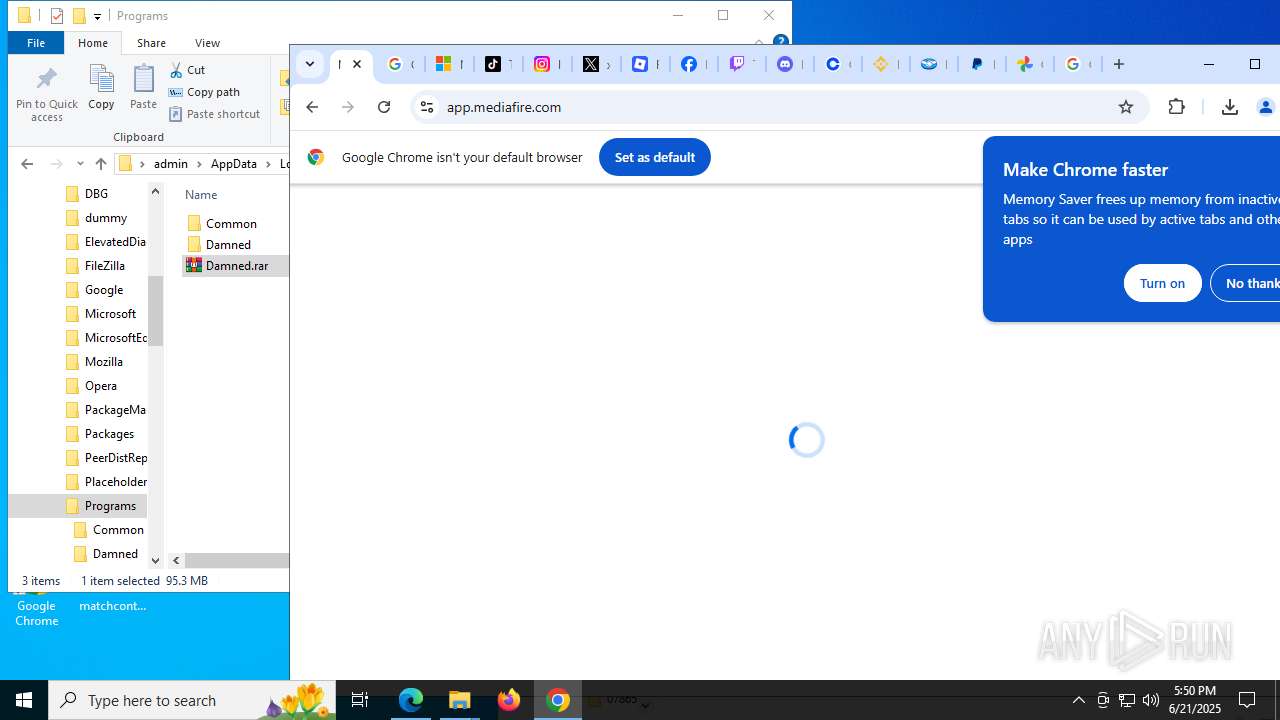The height and width of the screenshot is (720, 1280).
Task: Open Customize Quick Access Toolbar dropdown
Action: coord(97,16)
